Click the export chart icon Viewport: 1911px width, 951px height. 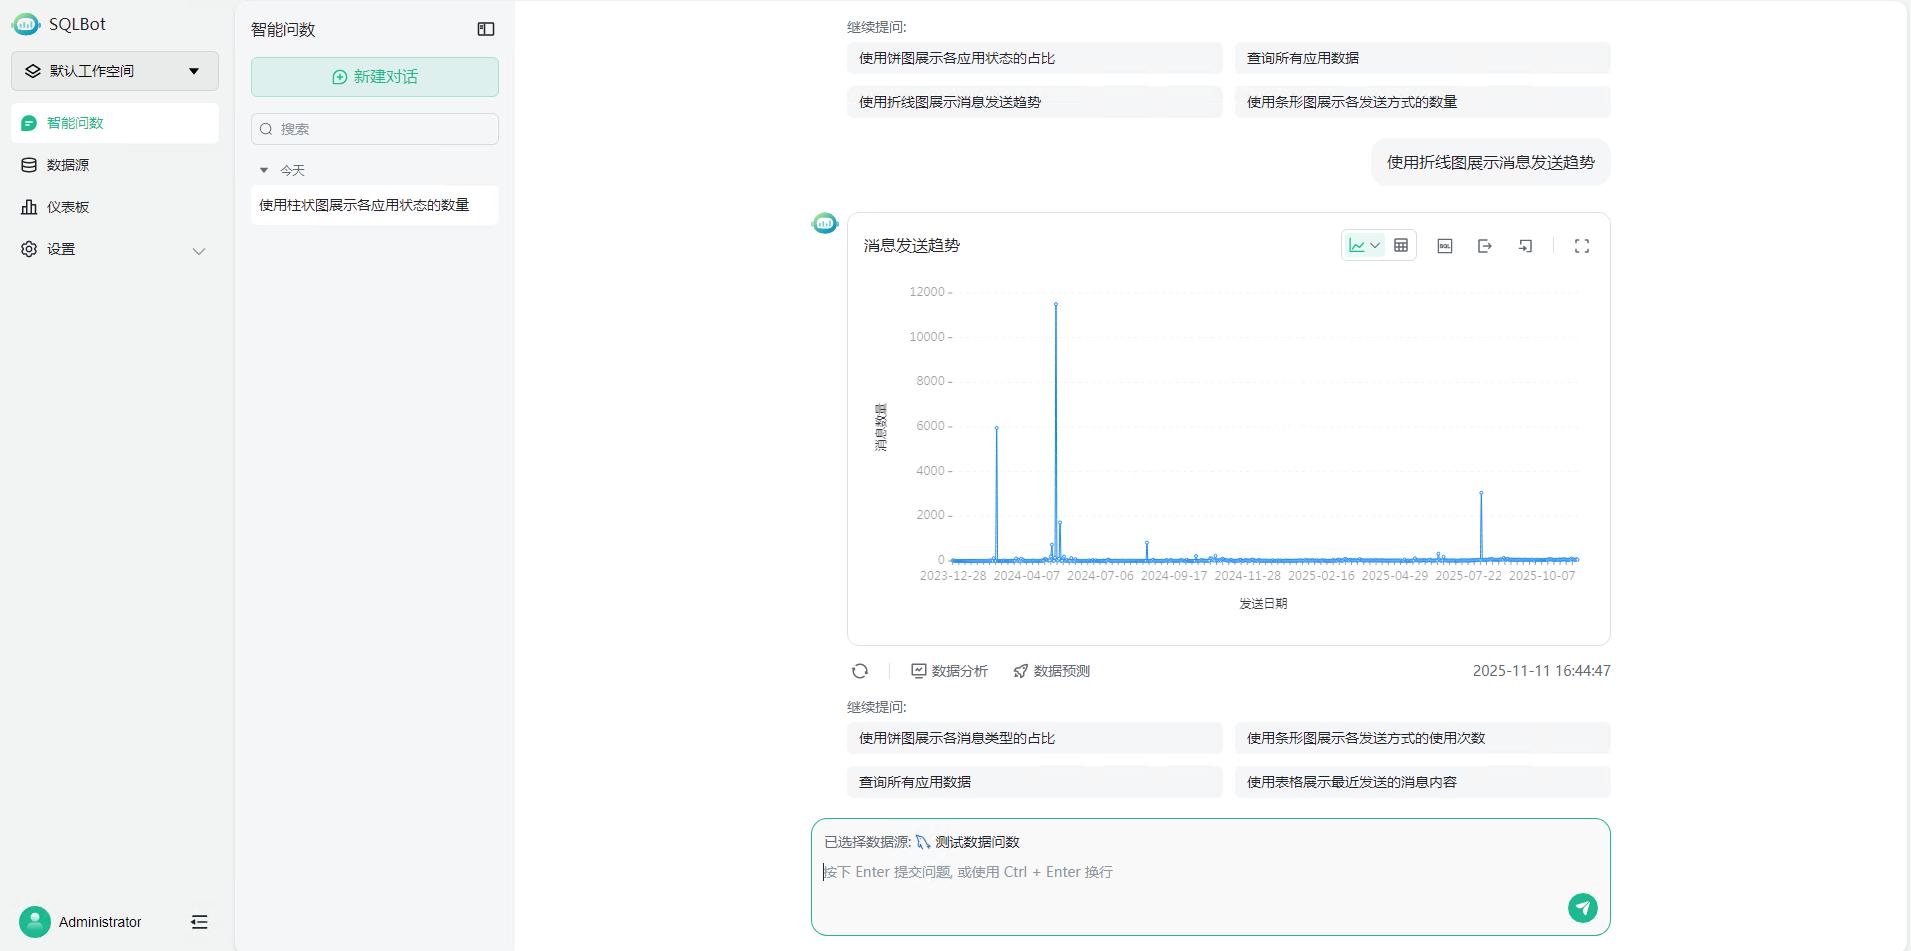1485,245
